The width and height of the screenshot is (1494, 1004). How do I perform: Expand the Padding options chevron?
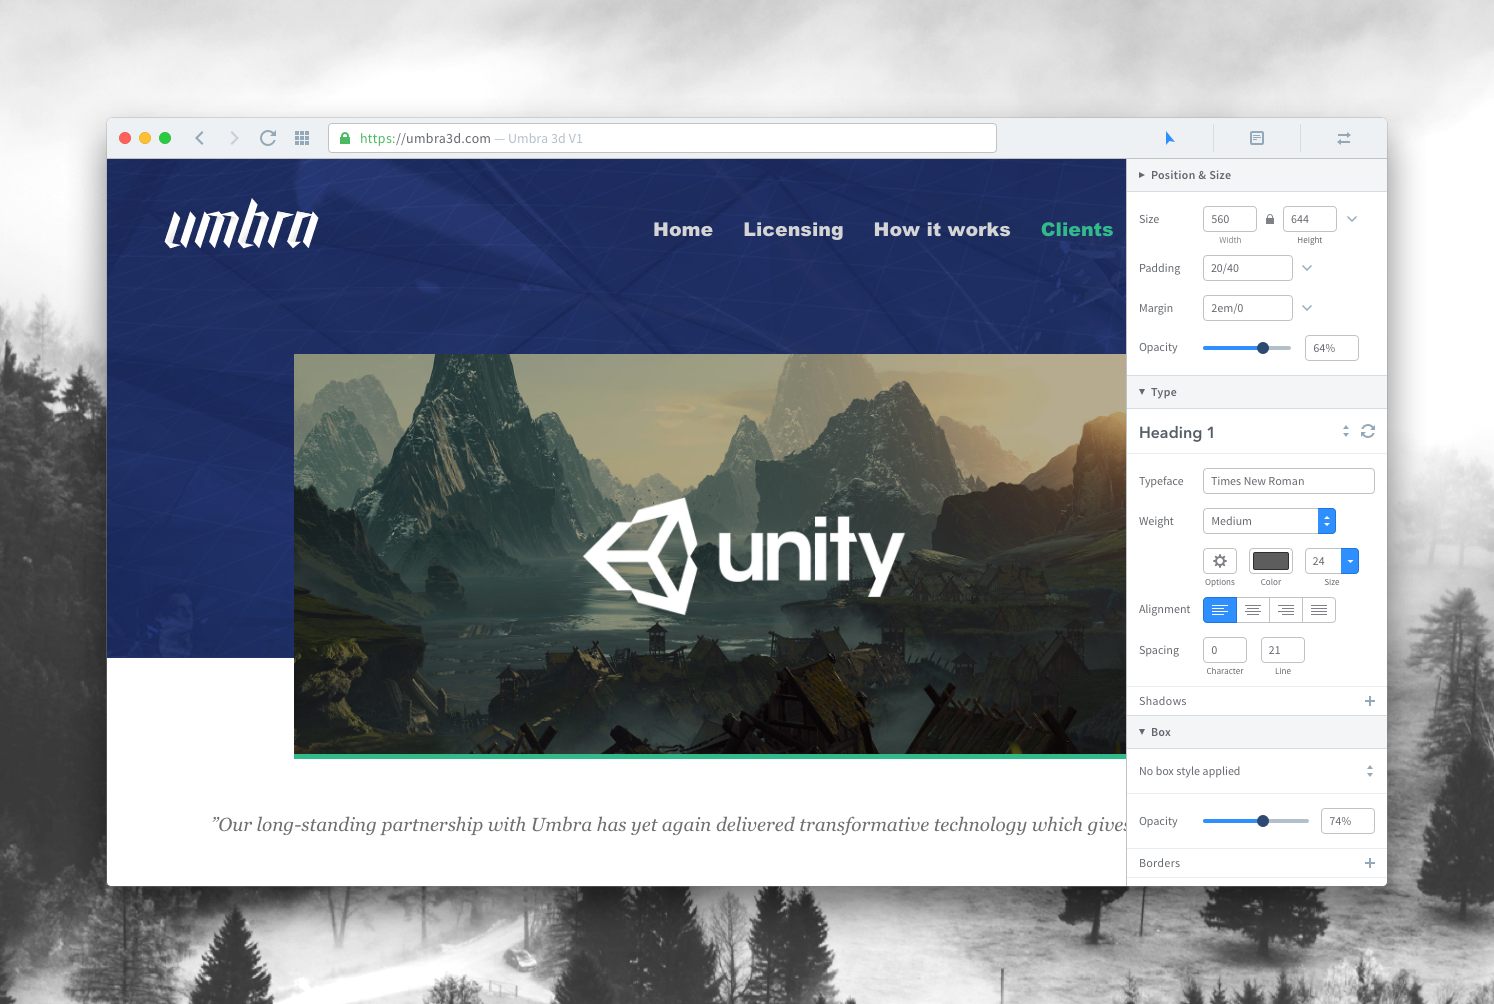tap(1307, 268)
